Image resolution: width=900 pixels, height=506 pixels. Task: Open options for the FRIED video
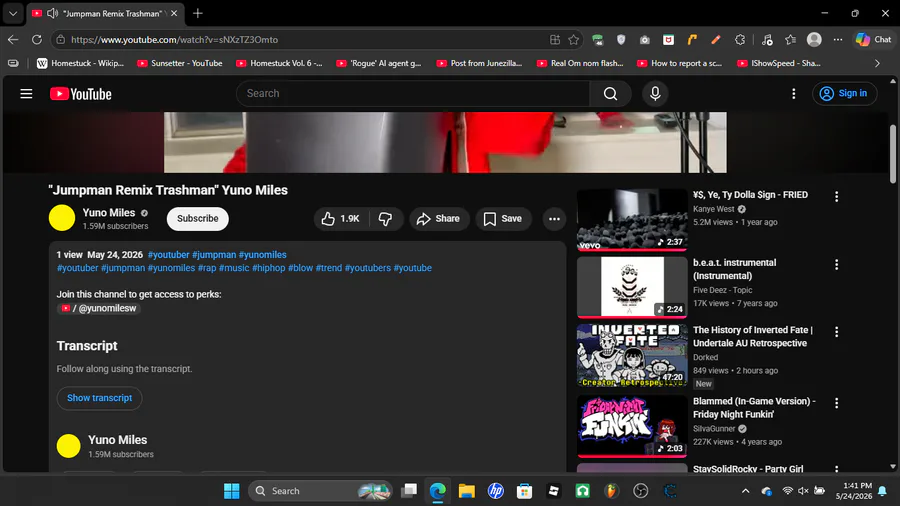coord(836,197)
